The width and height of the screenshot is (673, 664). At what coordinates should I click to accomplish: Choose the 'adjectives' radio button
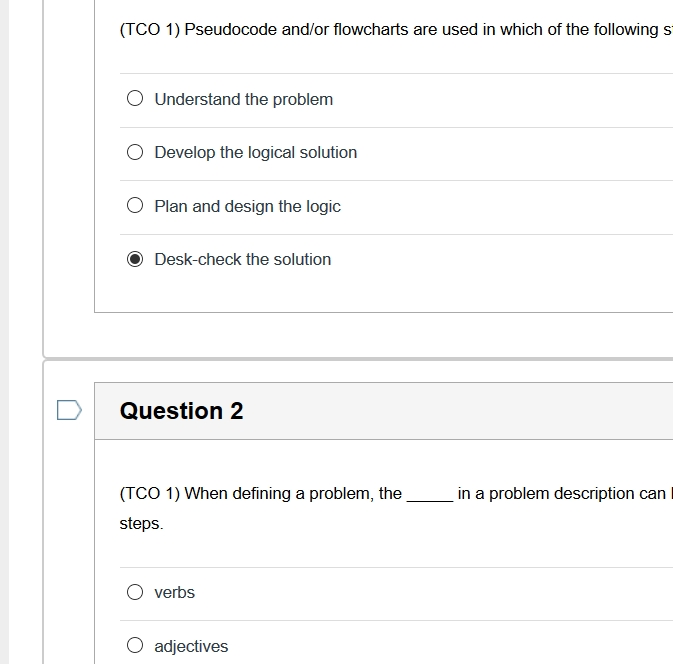pyautogui.click(x=135, y=645)
